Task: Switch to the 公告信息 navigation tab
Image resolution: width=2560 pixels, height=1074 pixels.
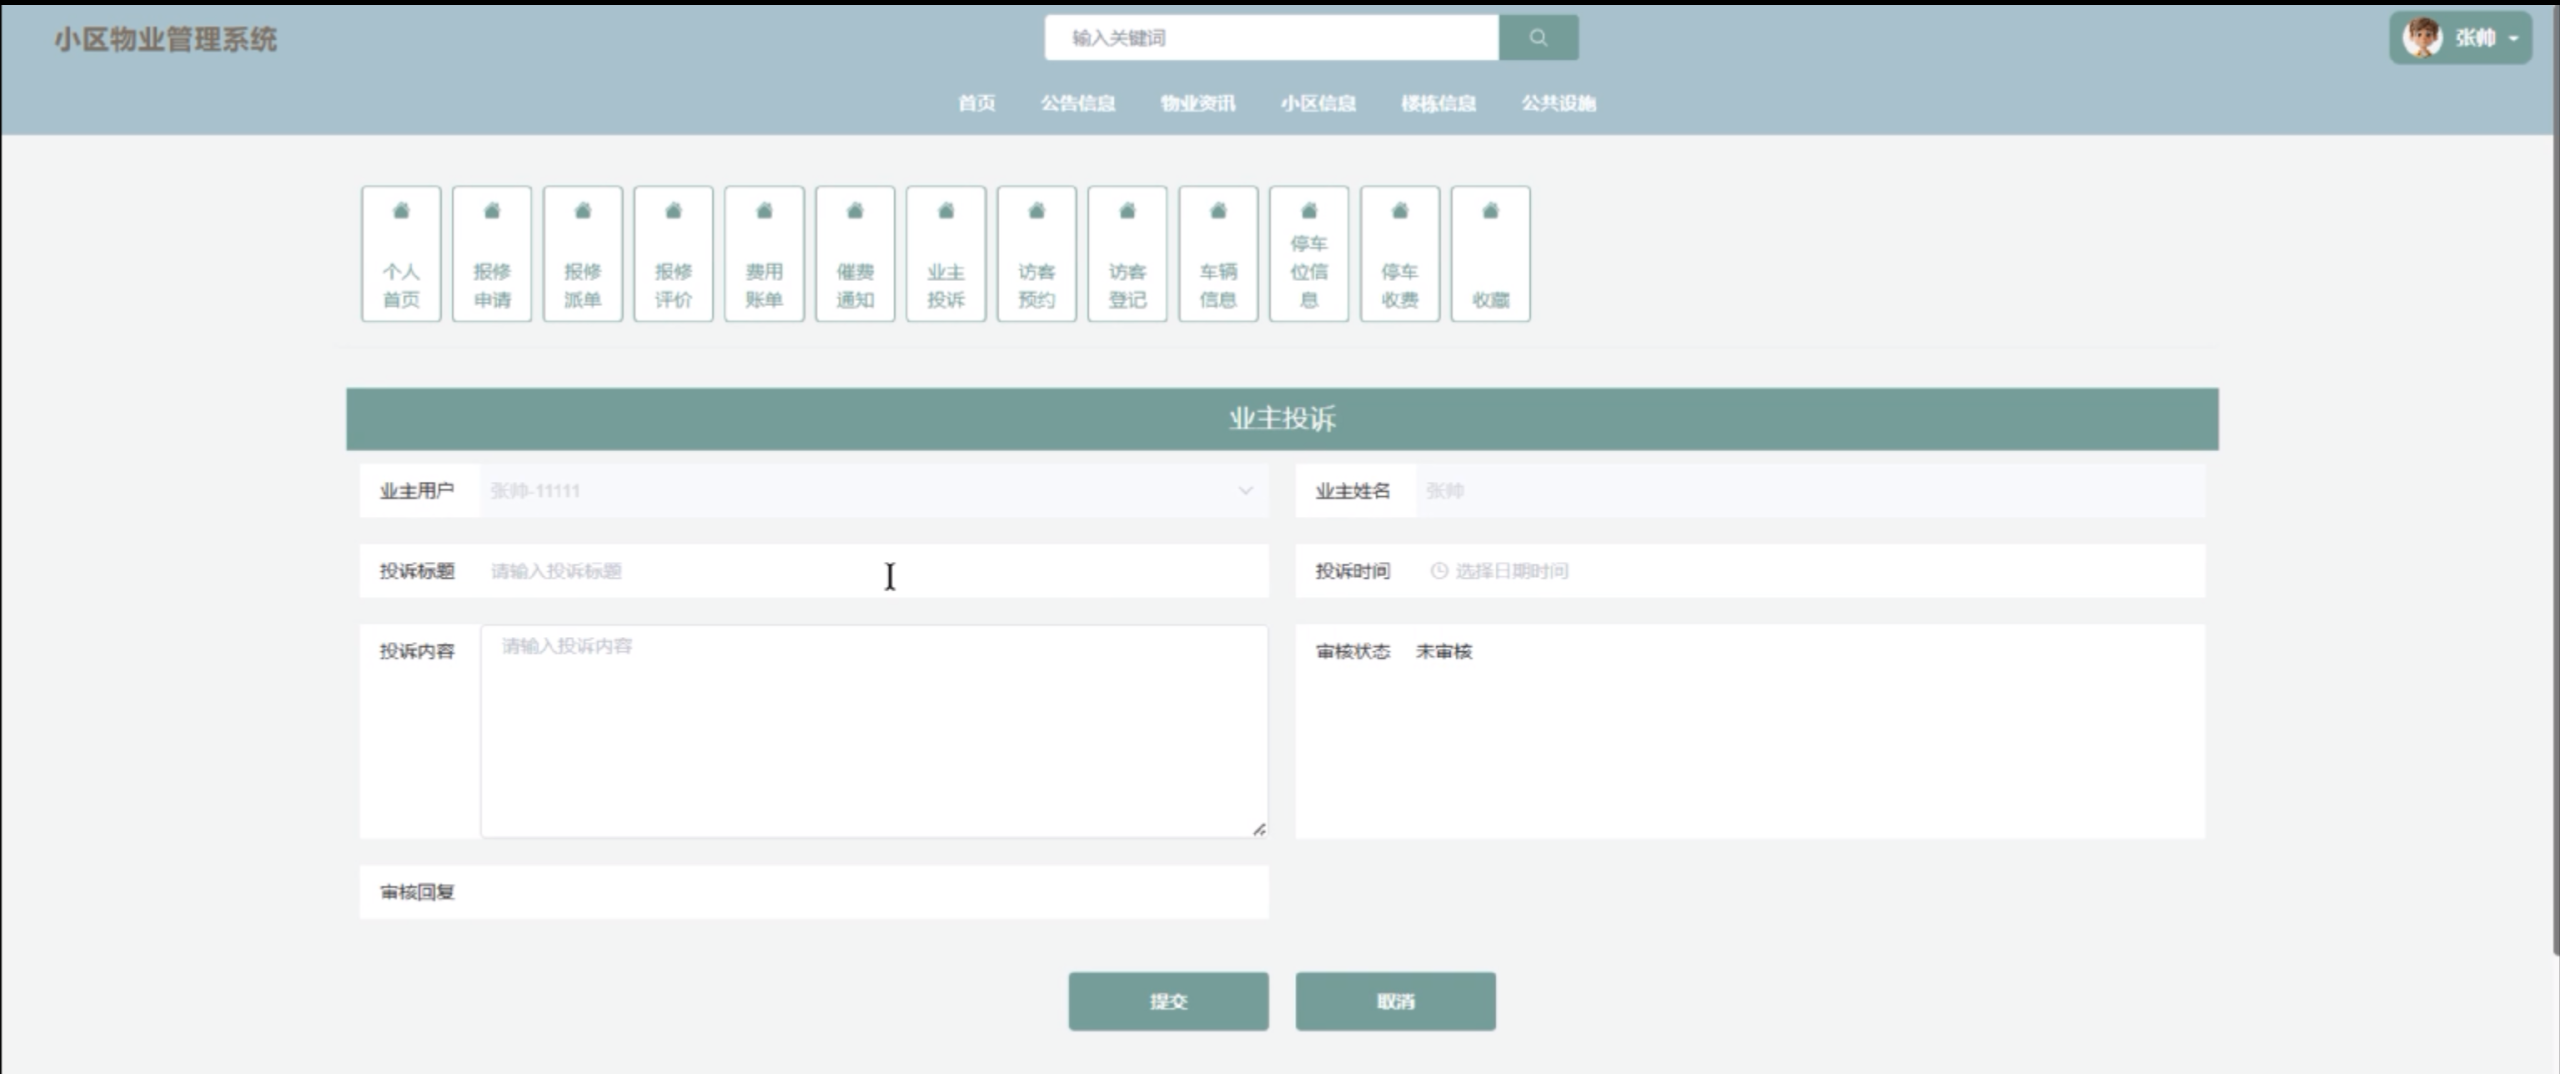Action: point(1080,103)
